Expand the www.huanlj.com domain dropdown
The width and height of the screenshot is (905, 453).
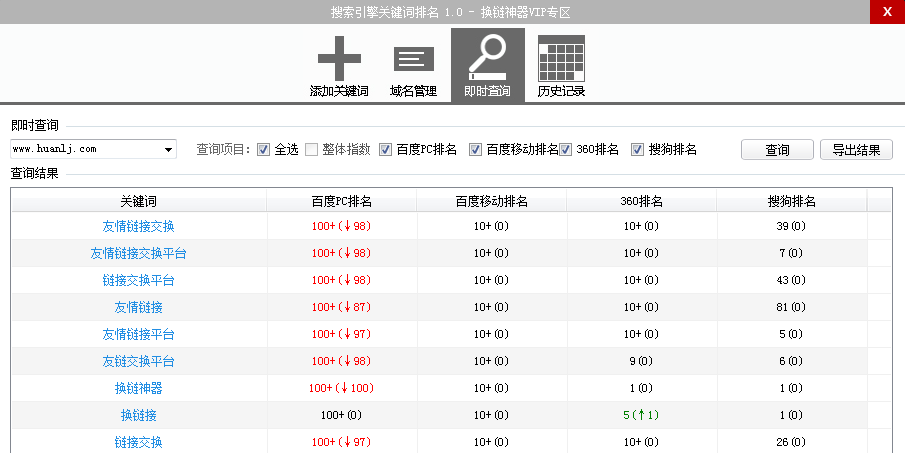tap(168, 149)
